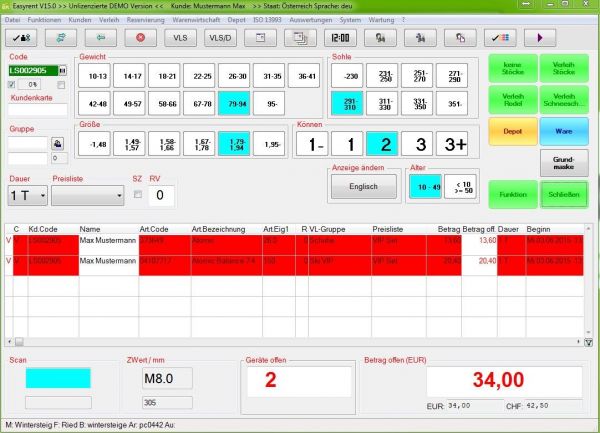Open the Dauer dropdown showing 1 T
The height and width of the screenshot is (433, 600).
pos(27,194)
